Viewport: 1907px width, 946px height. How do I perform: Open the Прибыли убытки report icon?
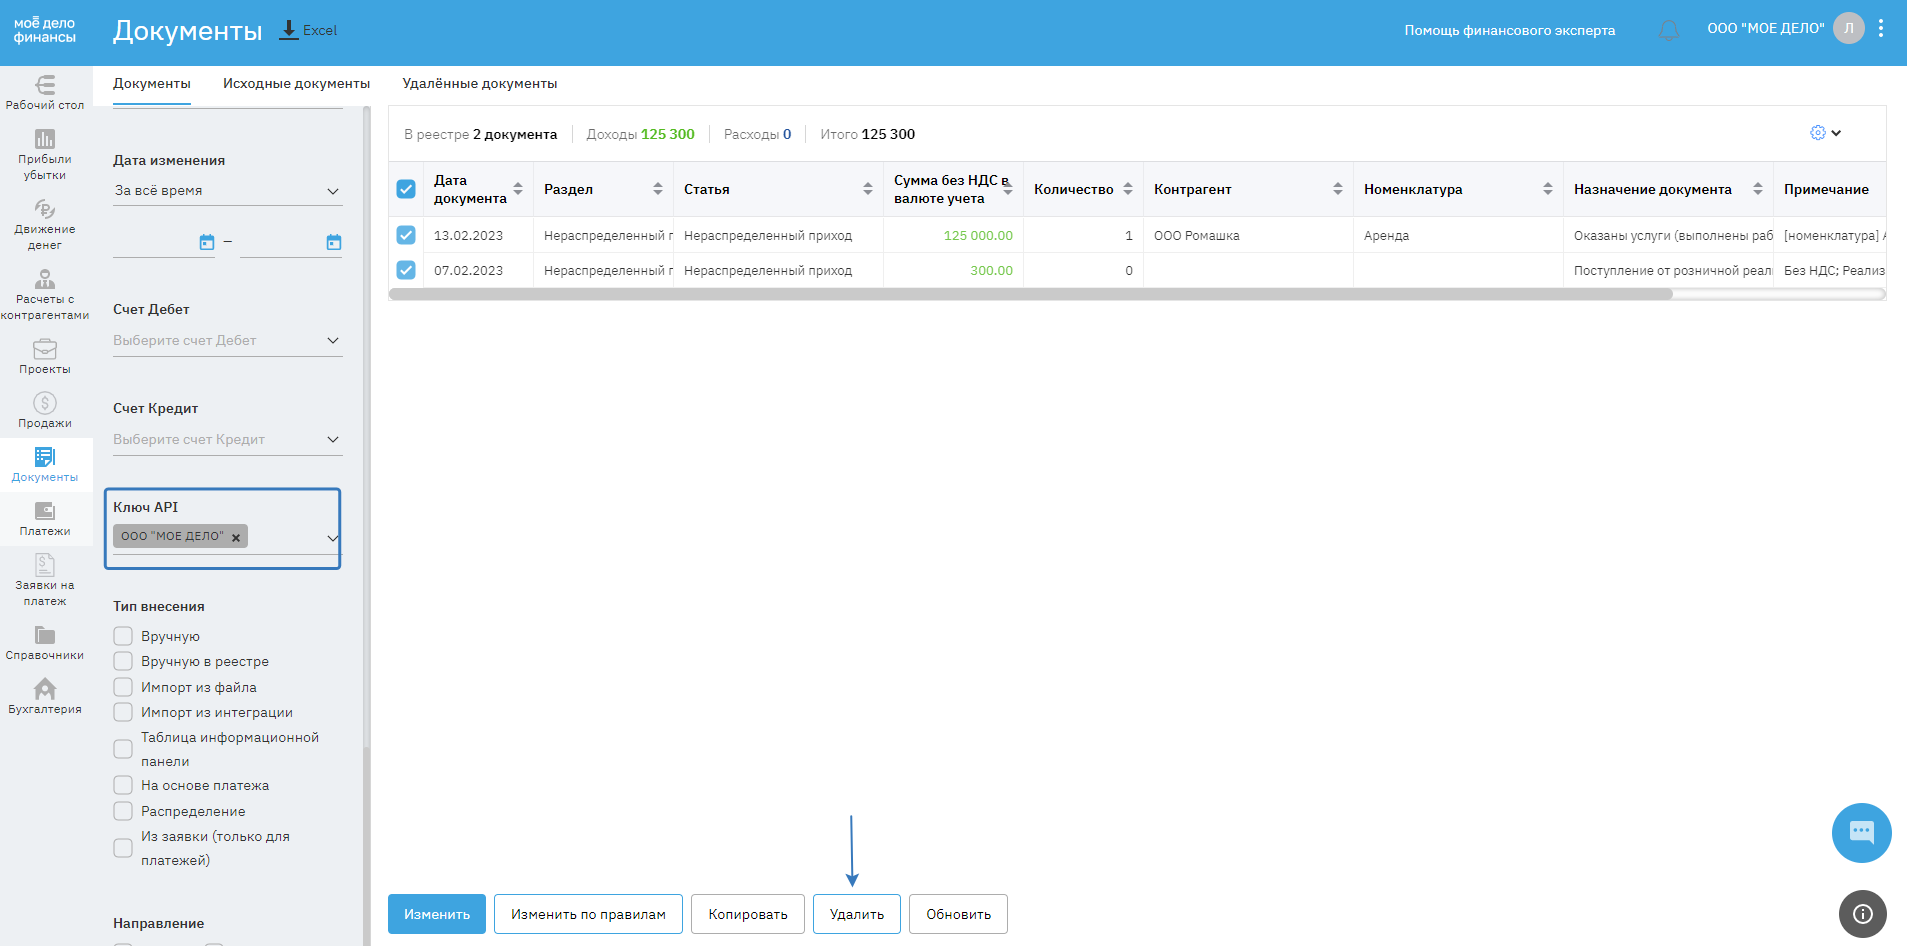(x=45, y=153)
